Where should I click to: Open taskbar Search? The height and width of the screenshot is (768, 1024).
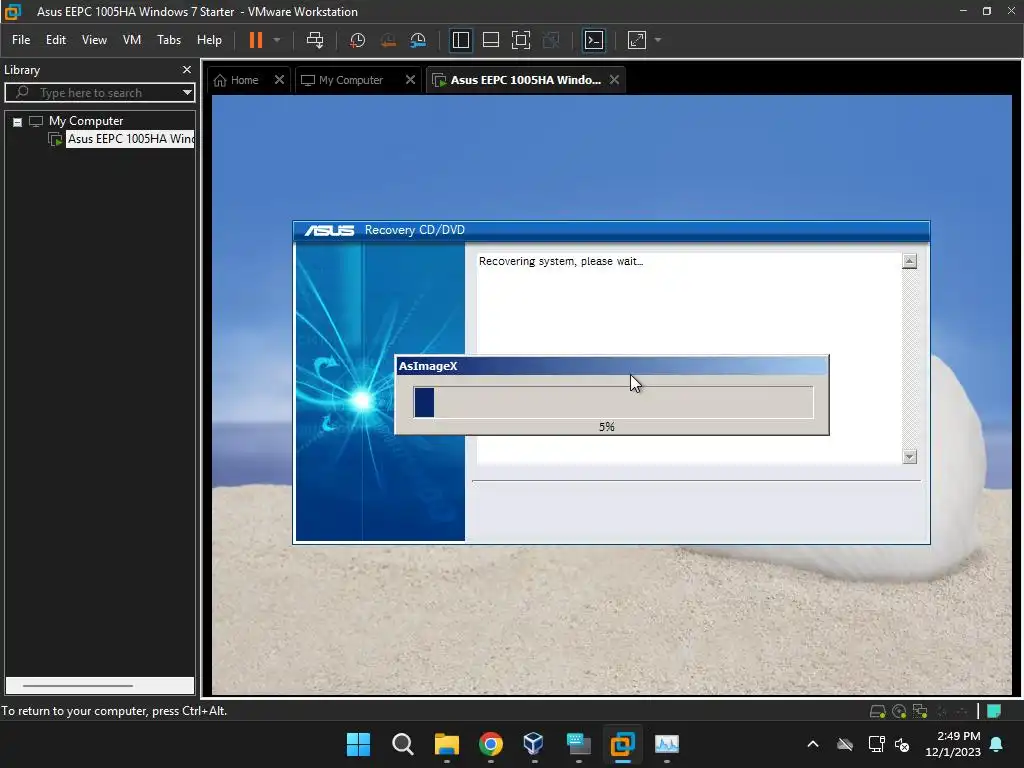point(402,744)
